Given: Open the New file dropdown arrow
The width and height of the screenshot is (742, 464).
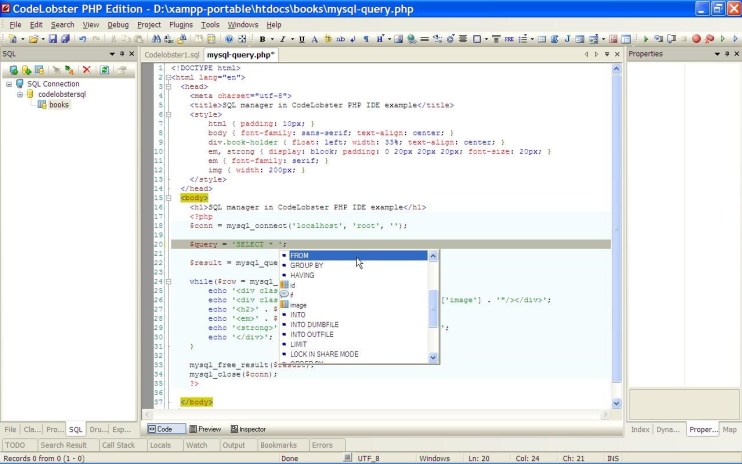Looking at the screenshot, I should (x=22, y=39).
